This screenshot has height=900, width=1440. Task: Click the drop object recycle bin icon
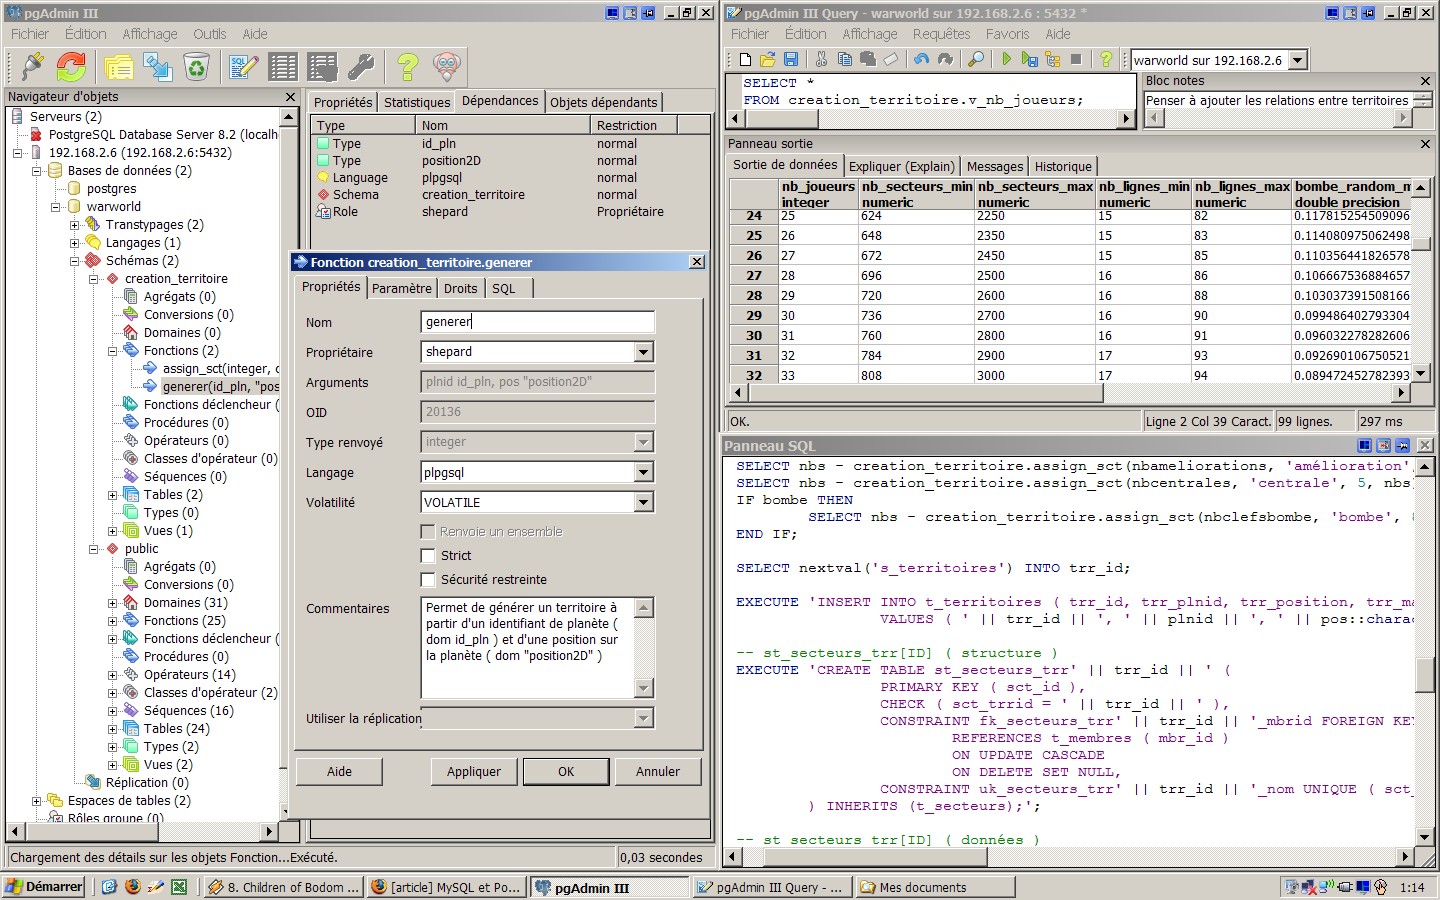(197, 67)
